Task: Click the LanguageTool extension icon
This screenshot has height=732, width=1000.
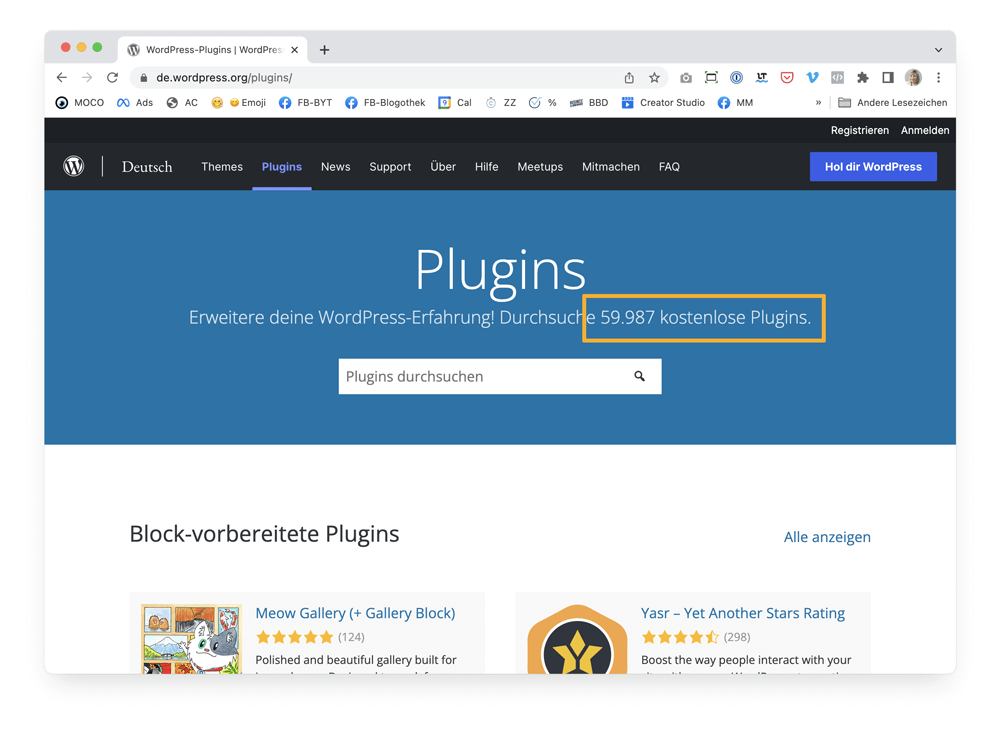Action: [x=761, y=78]
